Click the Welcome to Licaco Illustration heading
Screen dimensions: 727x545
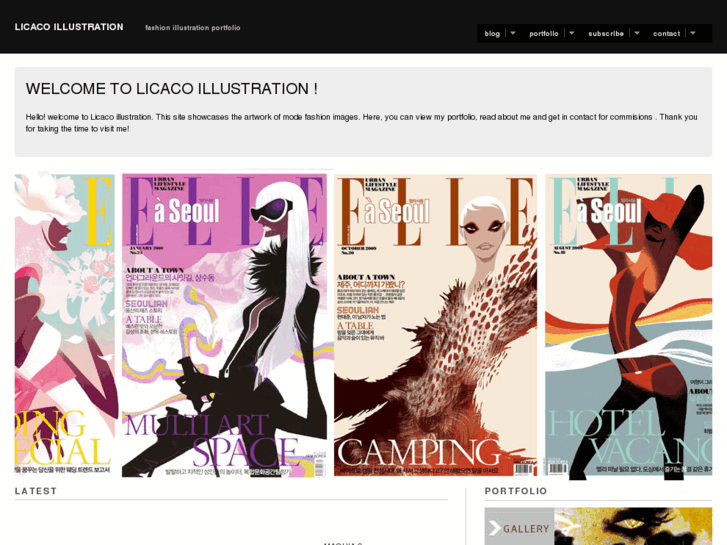pos(172,89)
